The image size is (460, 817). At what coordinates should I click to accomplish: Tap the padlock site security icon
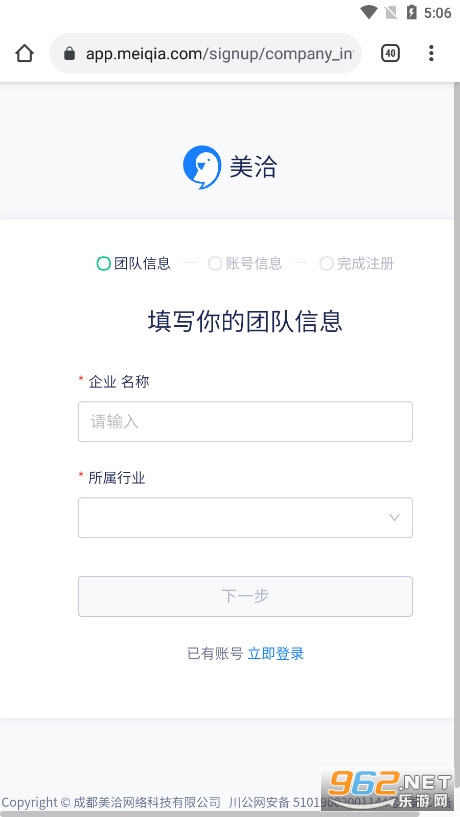69,53
